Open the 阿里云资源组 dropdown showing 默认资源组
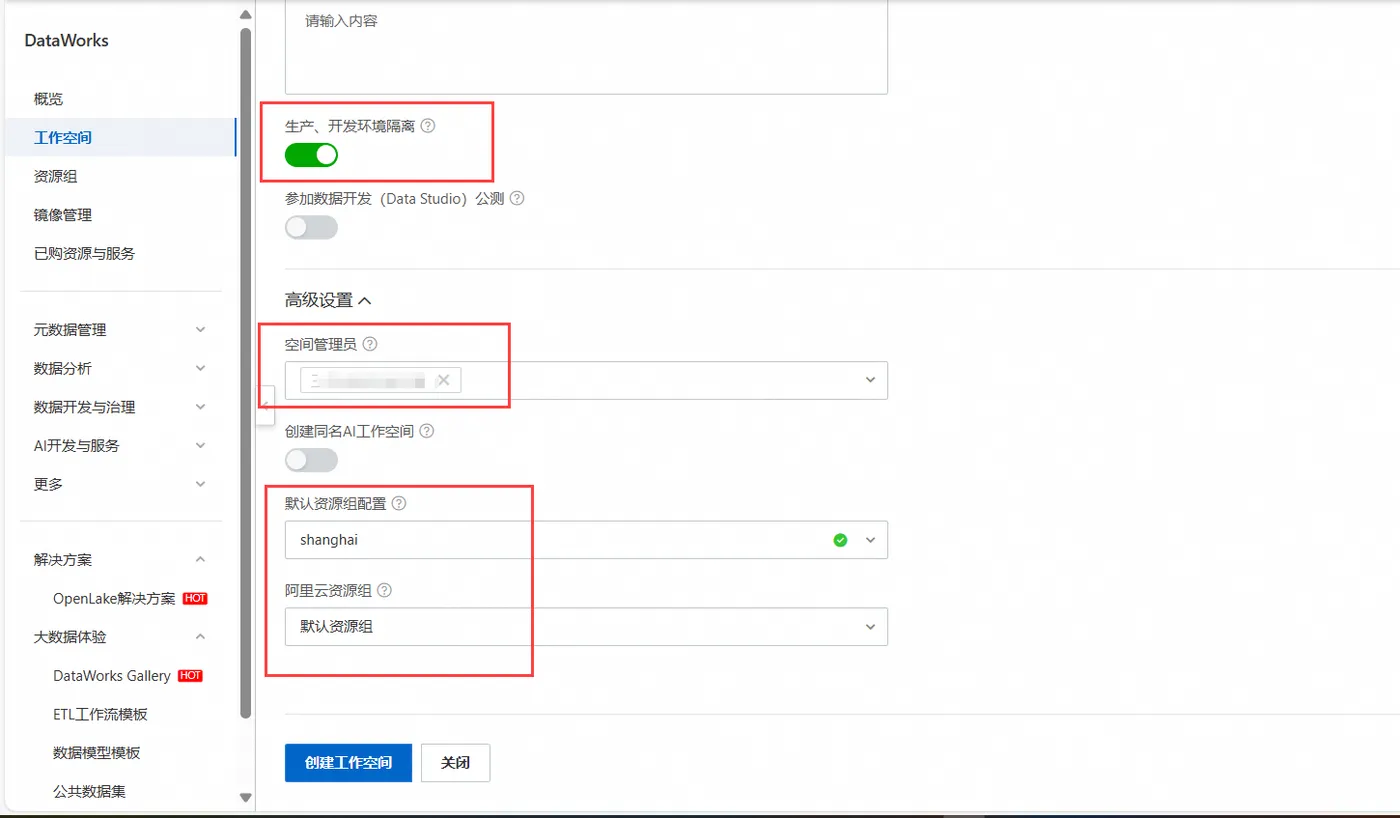This screenshot has height=818, width=1400. 586,627
